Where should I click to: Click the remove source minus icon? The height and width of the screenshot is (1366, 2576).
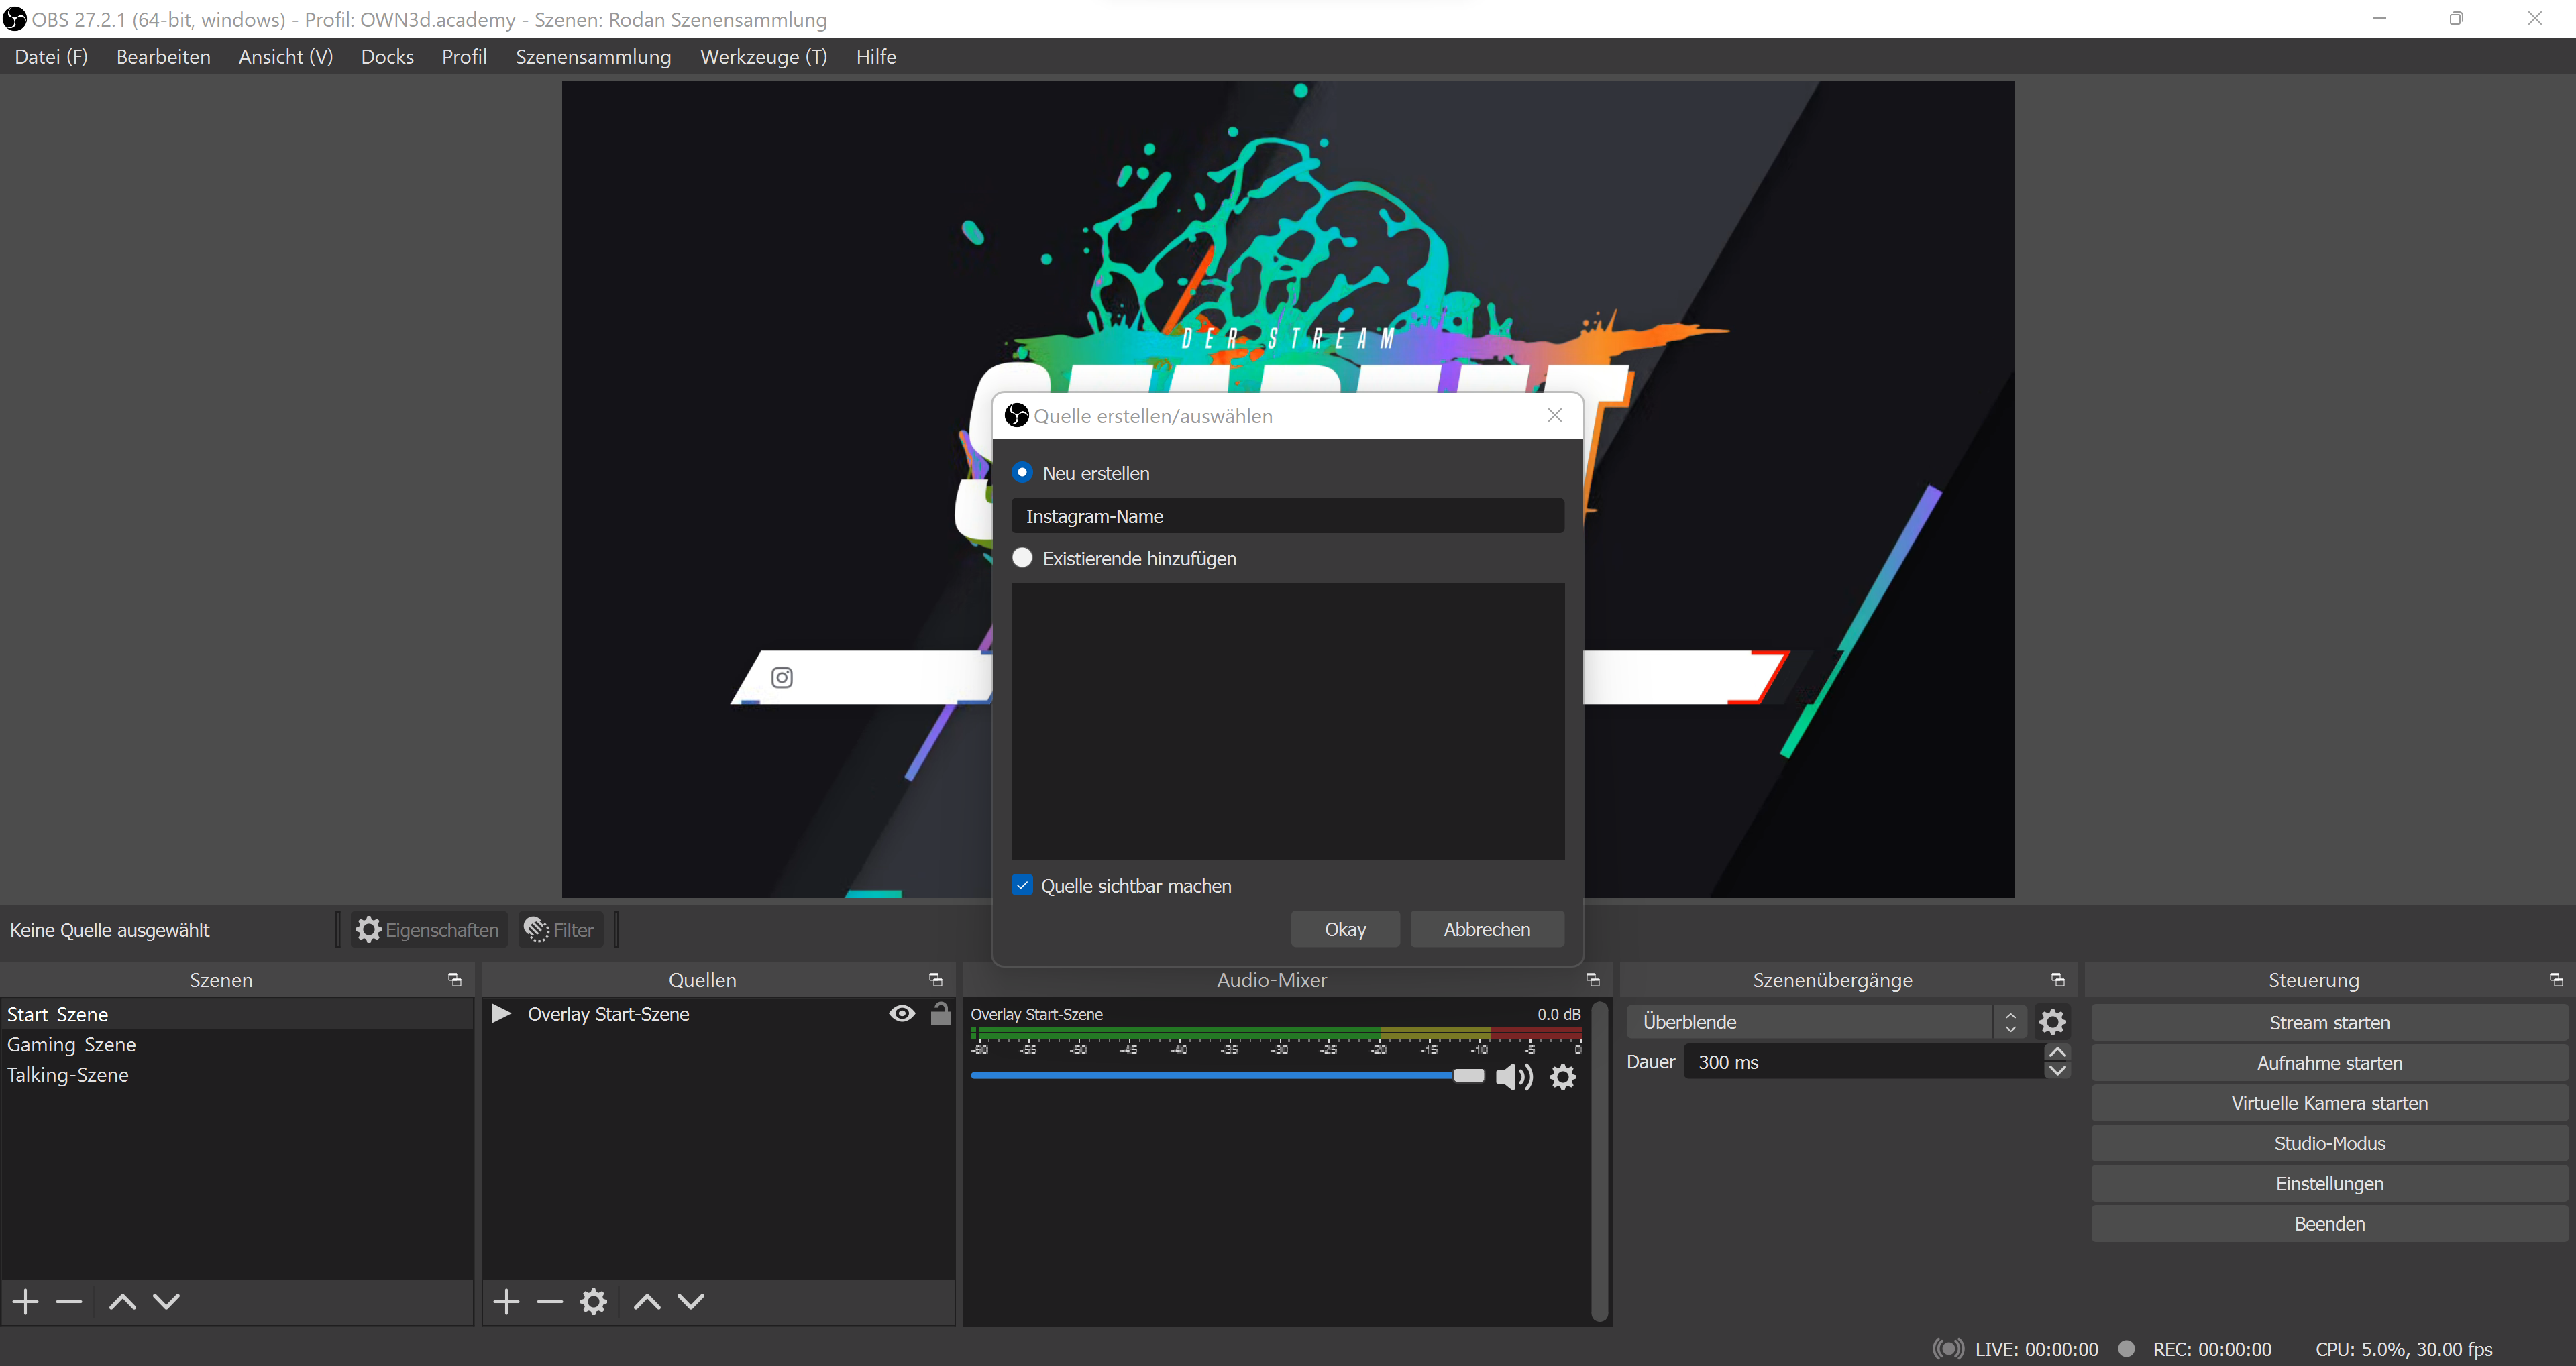point(550,1301)
